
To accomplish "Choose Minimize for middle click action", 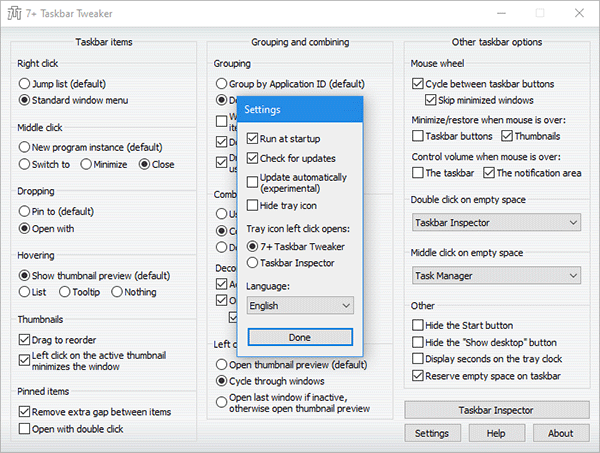I will point(87,164).
